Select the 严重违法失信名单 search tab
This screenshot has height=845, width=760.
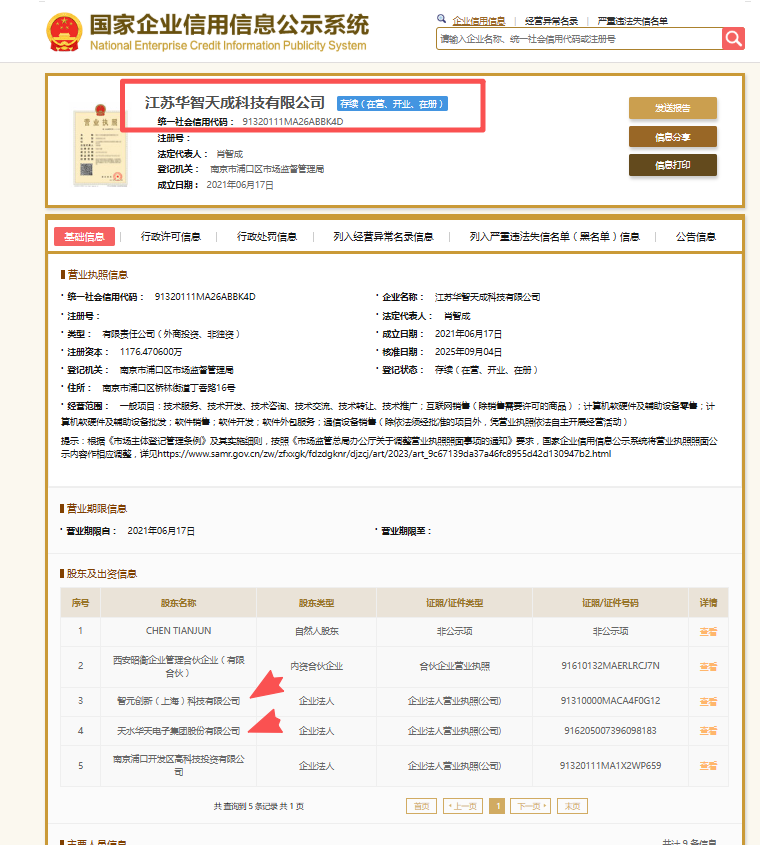[x=632, y=21]
